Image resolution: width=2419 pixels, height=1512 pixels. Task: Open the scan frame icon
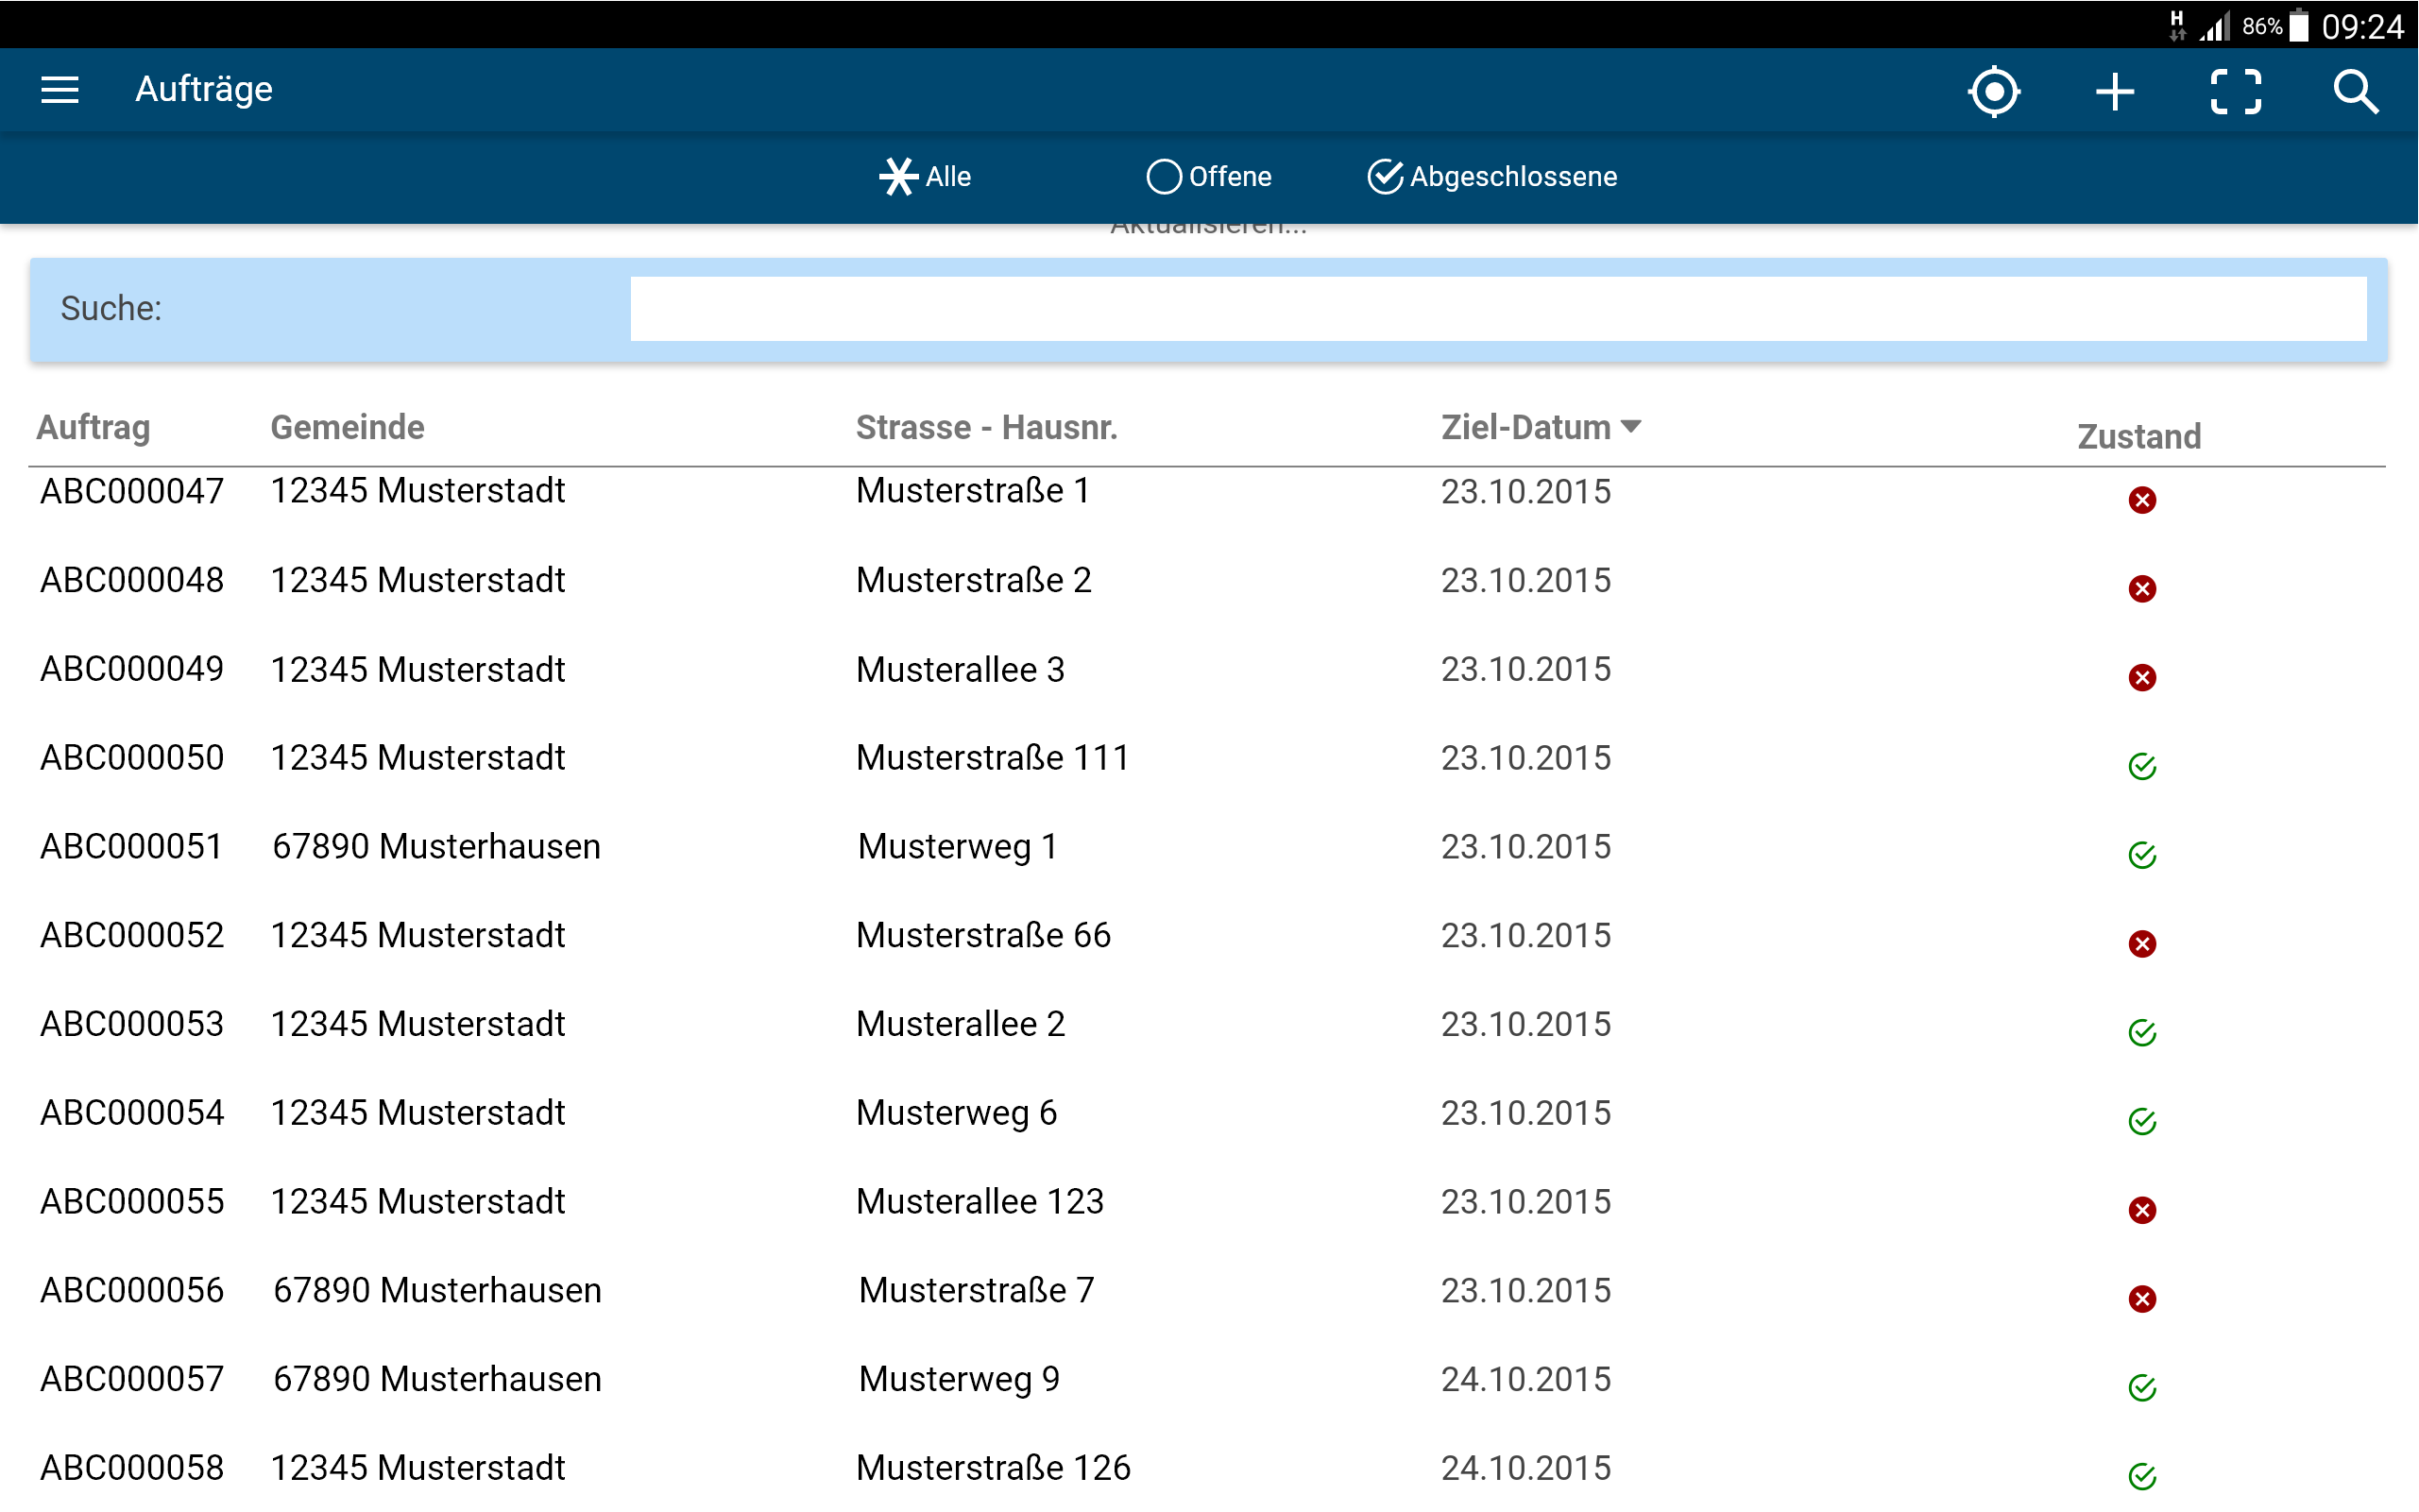coord(2236,92)
